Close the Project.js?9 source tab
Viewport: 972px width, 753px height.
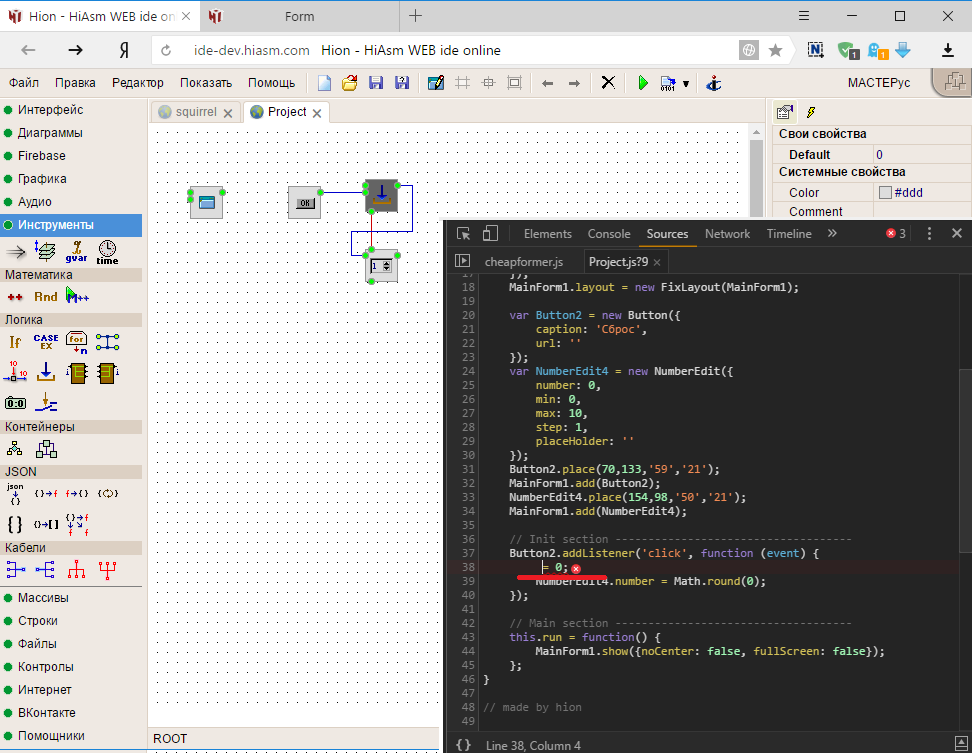click(x=657, y=262)
